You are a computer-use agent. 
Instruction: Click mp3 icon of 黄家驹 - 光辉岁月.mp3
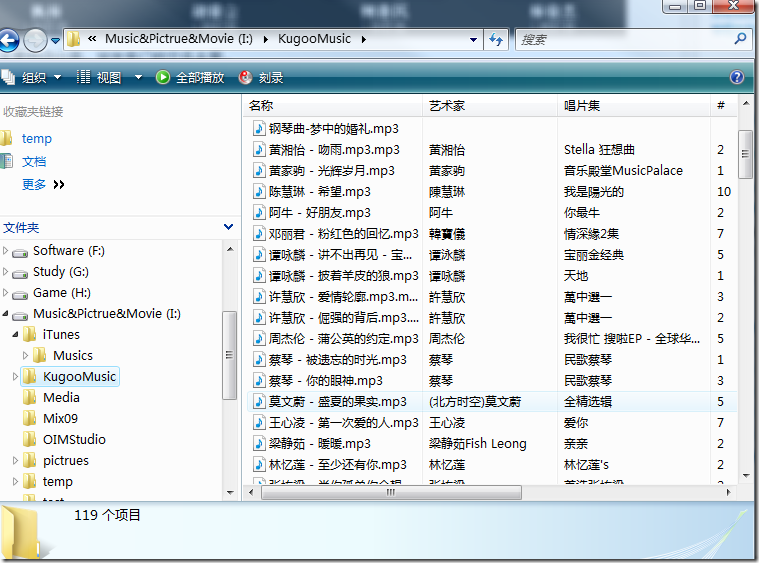(x=259, y=170)
